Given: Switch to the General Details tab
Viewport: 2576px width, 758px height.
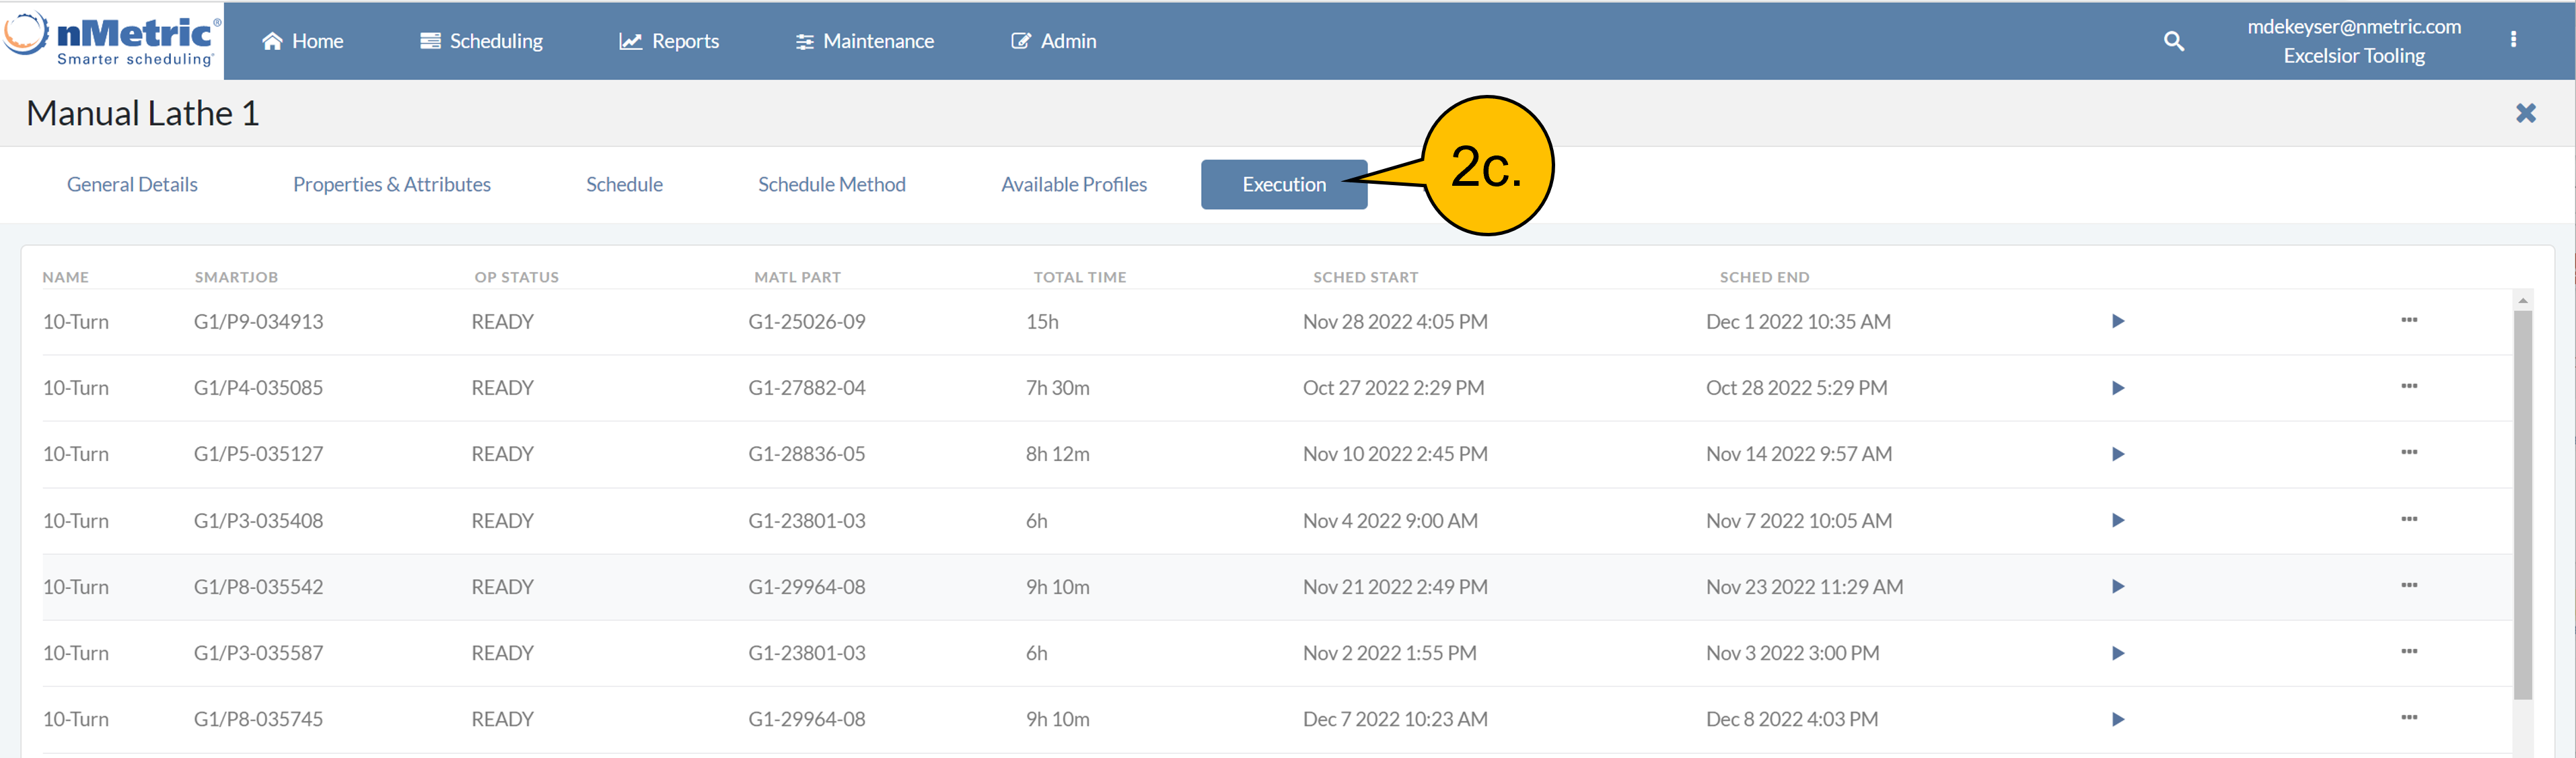Looking at the screenshot, I should pyautogui.click(x=132, y=184).
